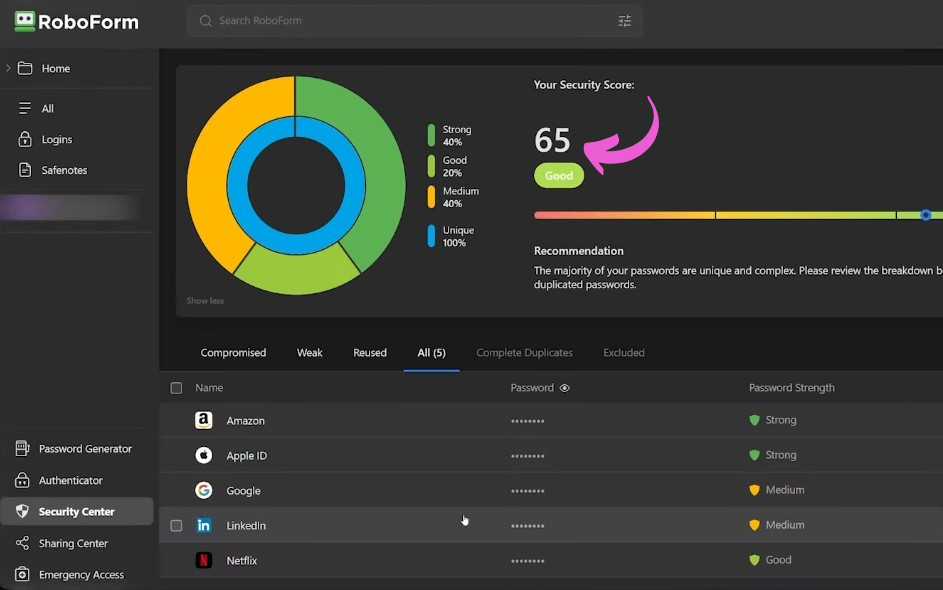943x590 pixels.
Task: Click the Password column header text
Action: pos(532,388)
